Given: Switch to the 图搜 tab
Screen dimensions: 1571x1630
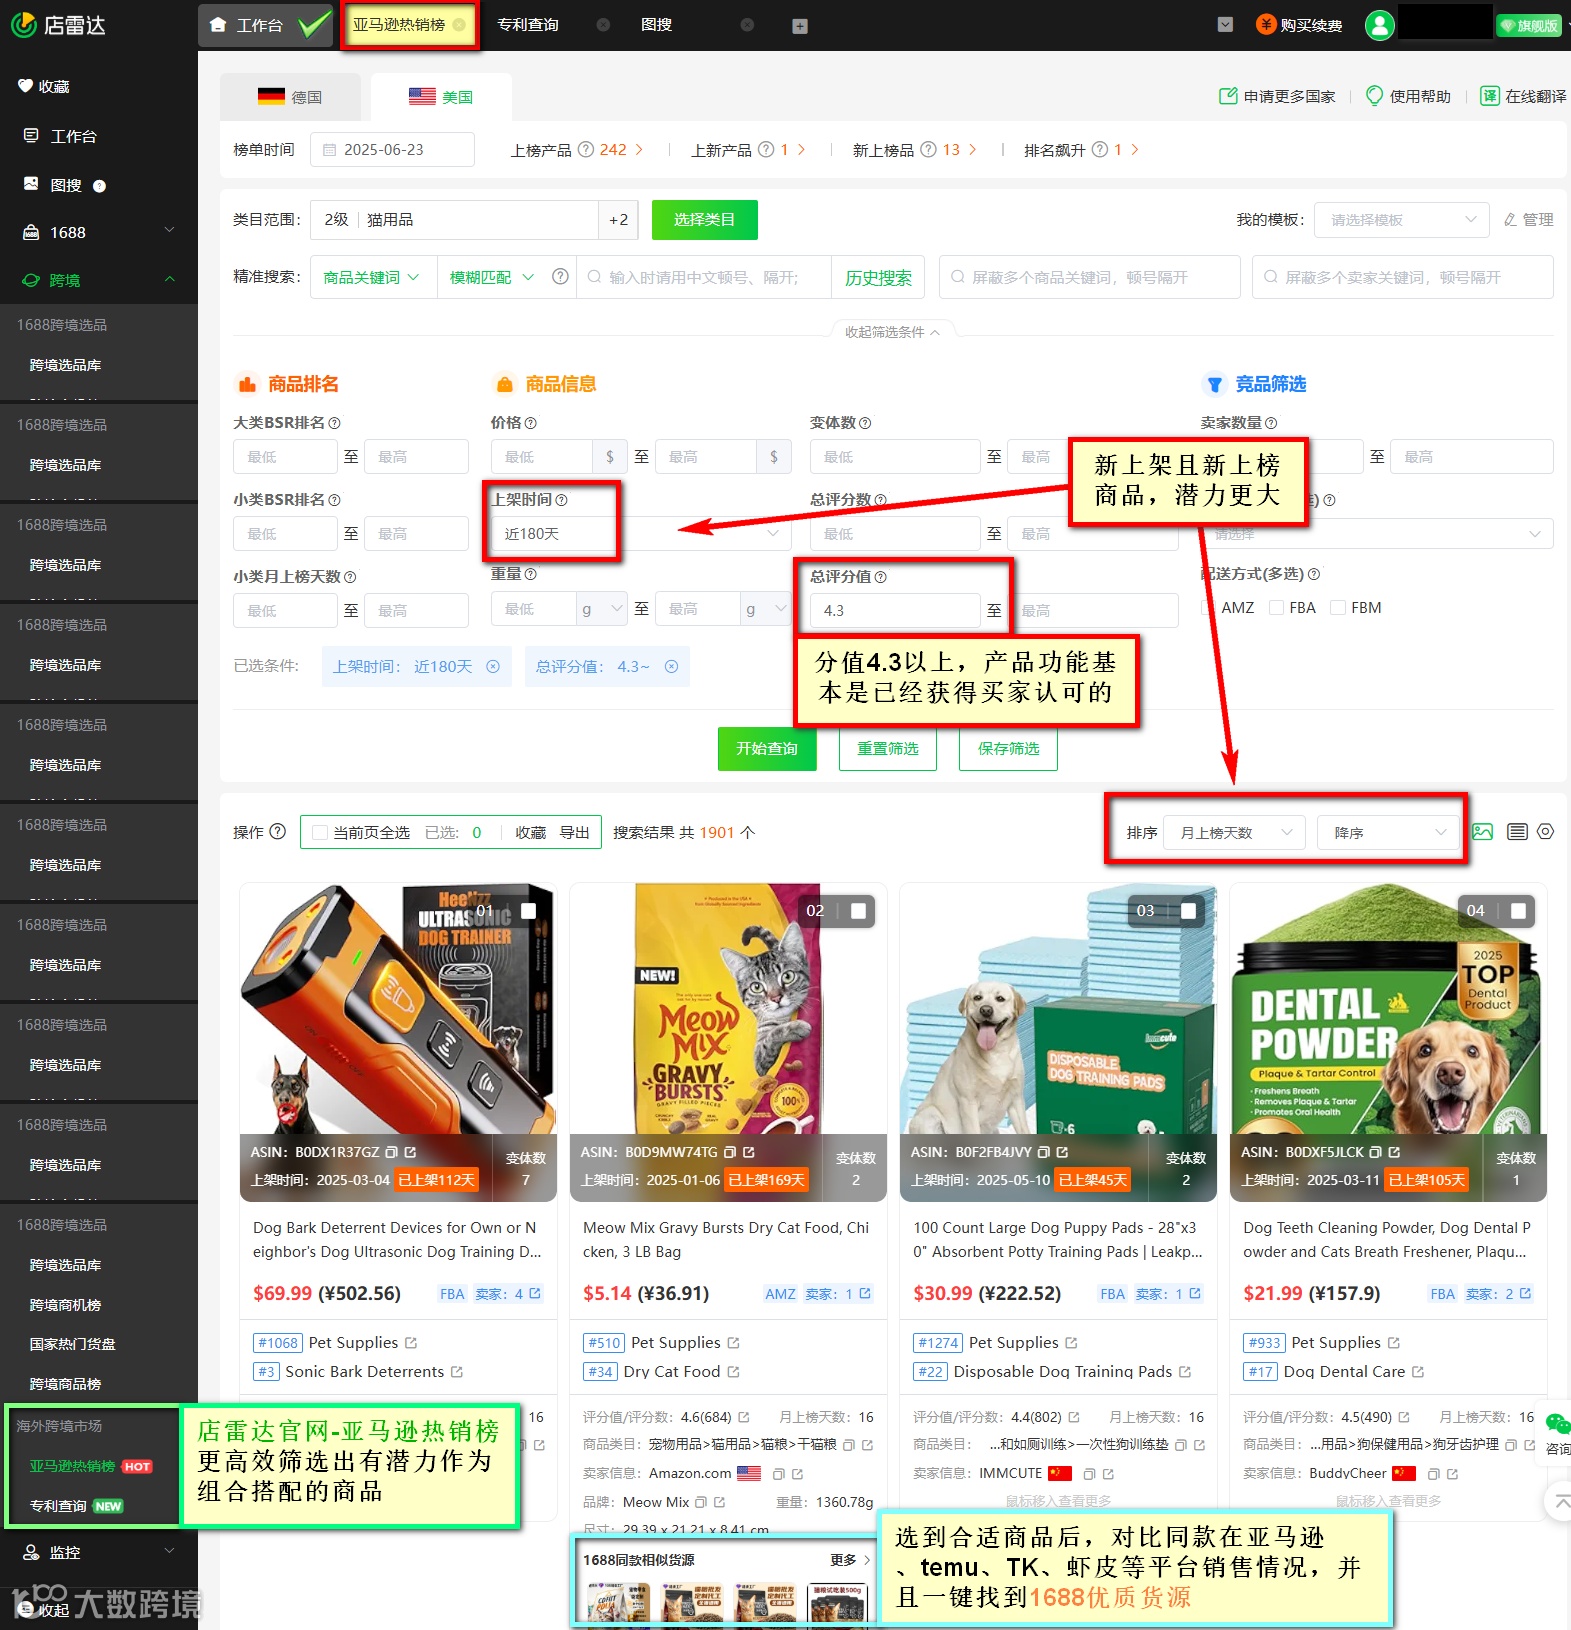Looking at the screenshot, I should [656, 25].
